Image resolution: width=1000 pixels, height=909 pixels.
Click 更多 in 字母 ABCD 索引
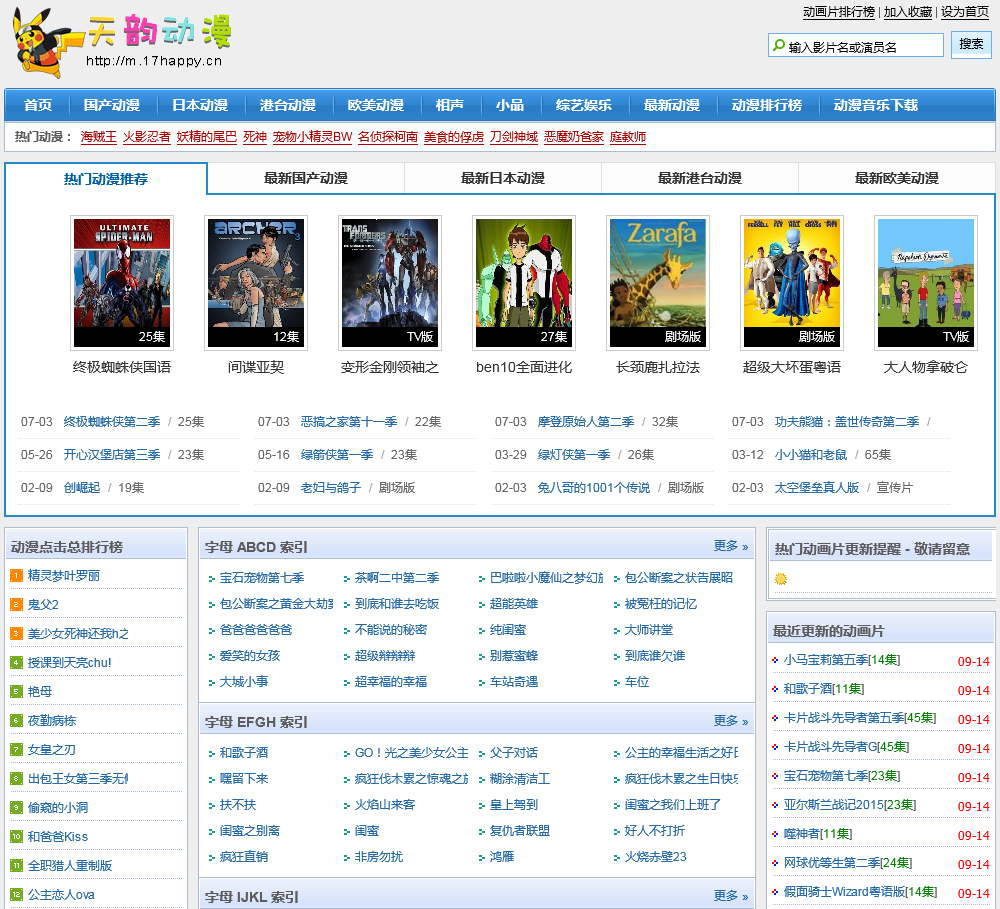[x=730, y=546]
